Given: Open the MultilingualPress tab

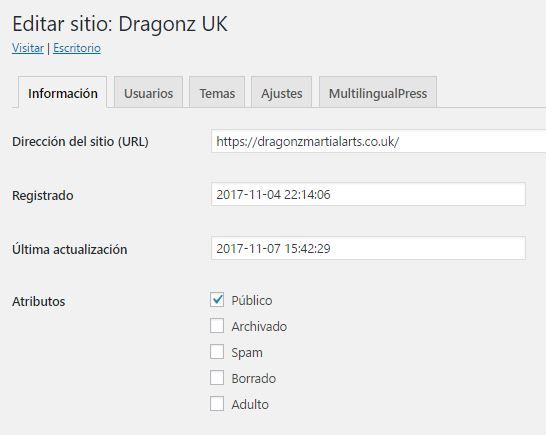Looking at the screenshot, I should coord(378,93).
